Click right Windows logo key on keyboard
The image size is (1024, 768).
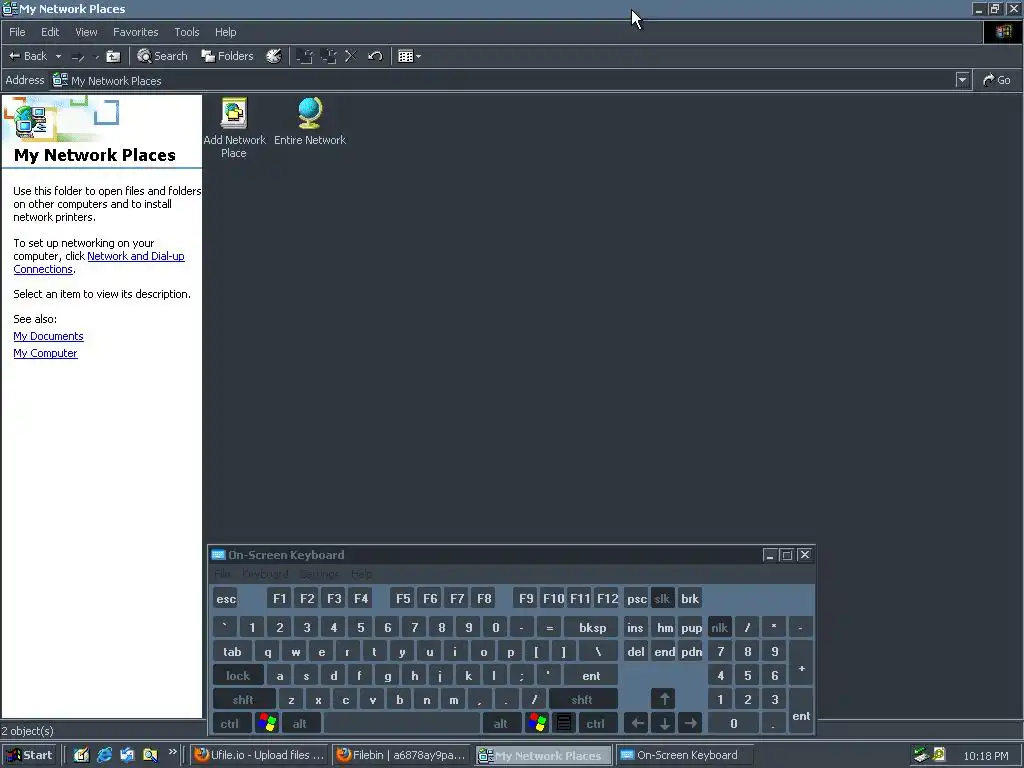[x=537, y=723]
